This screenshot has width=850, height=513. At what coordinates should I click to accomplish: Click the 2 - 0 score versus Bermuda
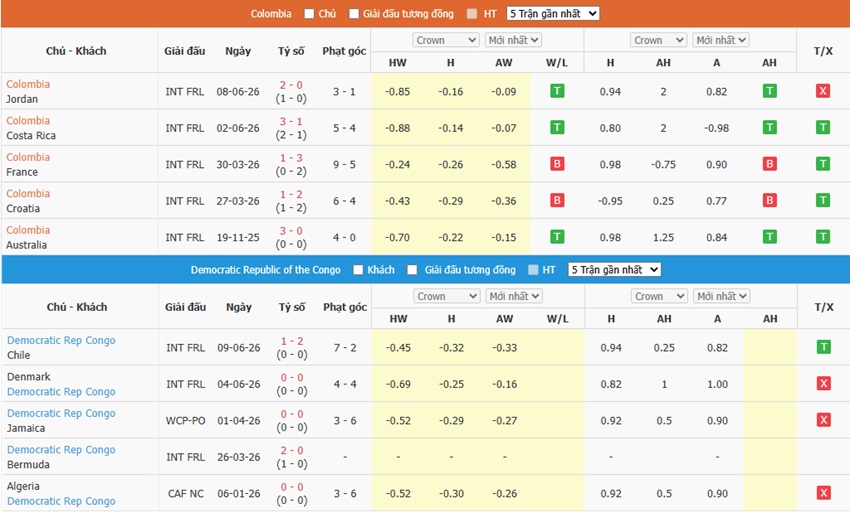point(292,451)
